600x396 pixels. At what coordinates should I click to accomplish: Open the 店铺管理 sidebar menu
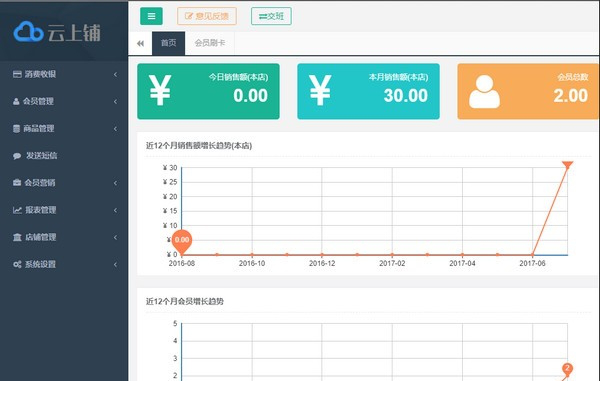click(64, 237)
